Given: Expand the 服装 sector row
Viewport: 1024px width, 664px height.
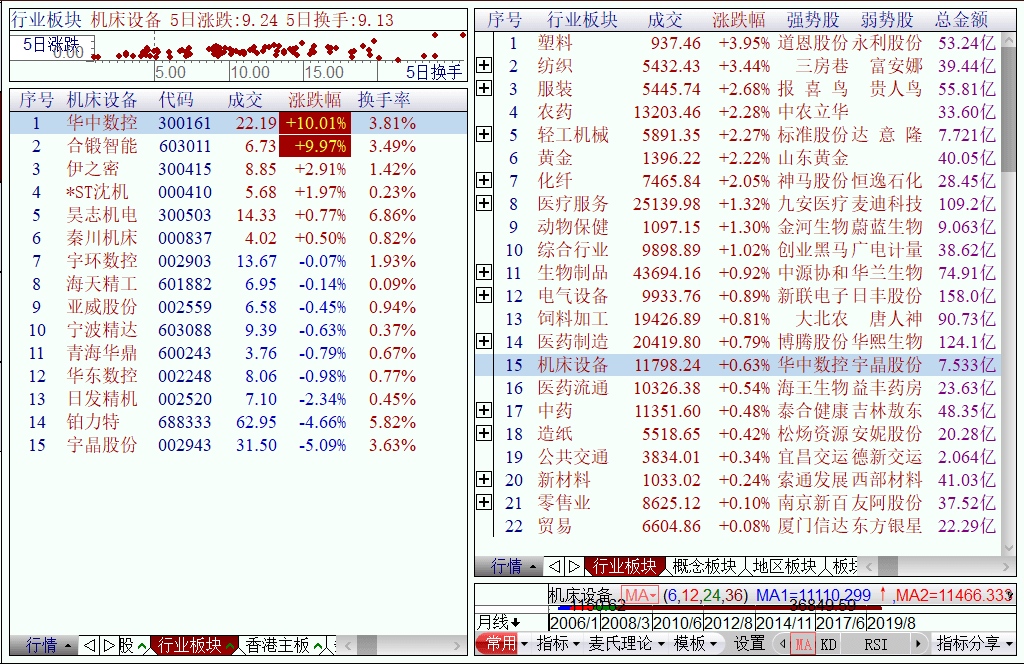Looking at the screenshot, I should 484,88.
